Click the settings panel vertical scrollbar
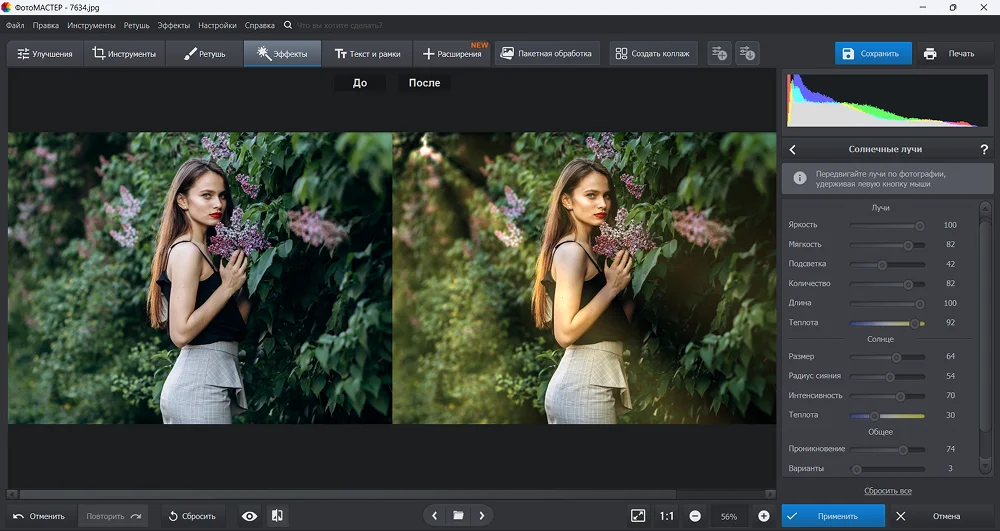The width and height of the screenshot is (1000, 531). click(985, 338)
